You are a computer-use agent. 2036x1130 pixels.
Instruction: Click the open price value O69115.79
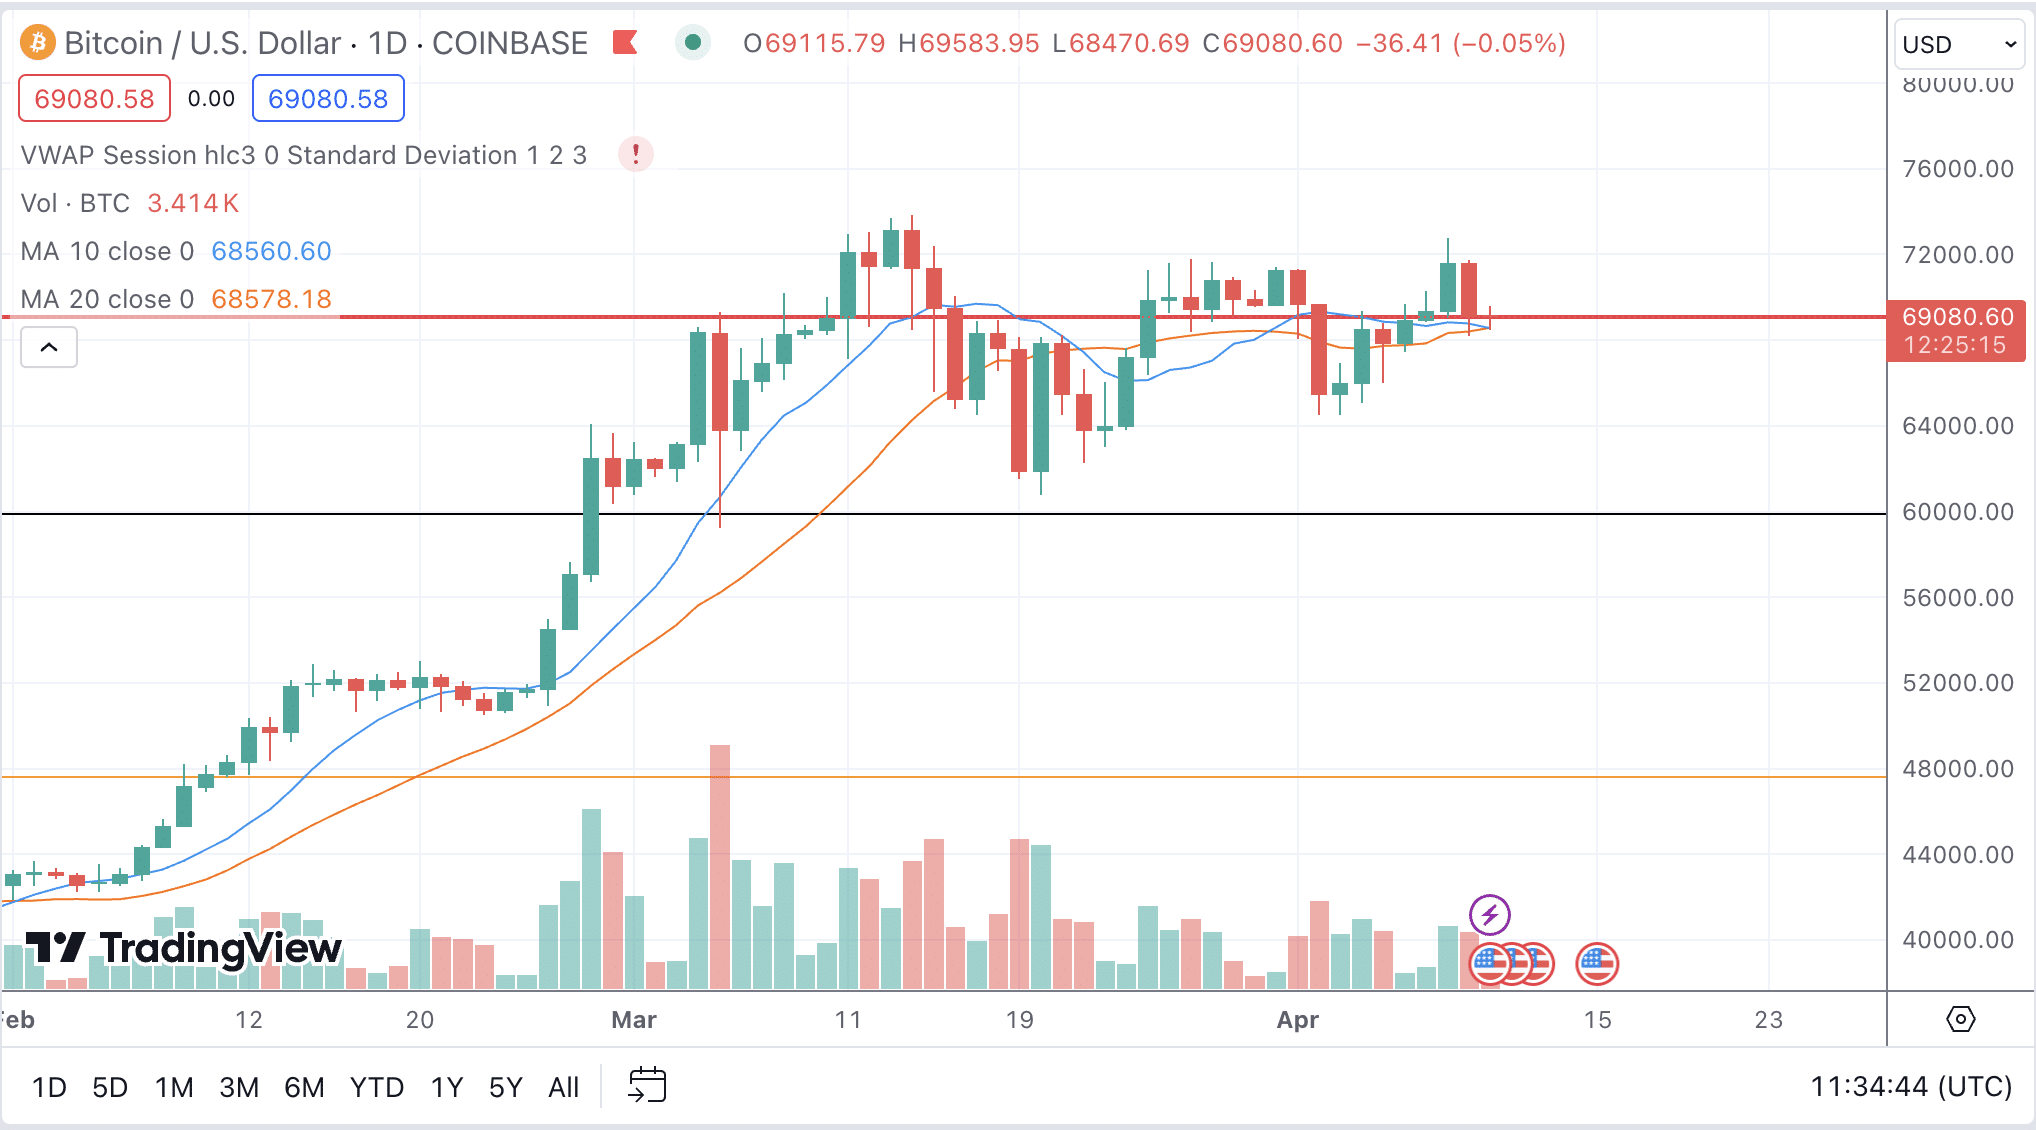point(814,43)
